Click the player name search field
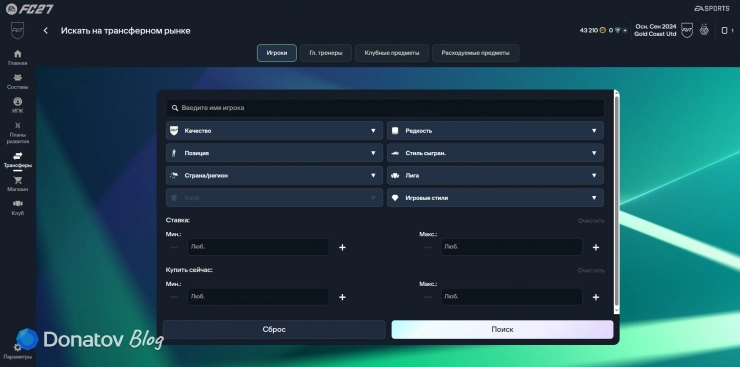 coord(385,108)
